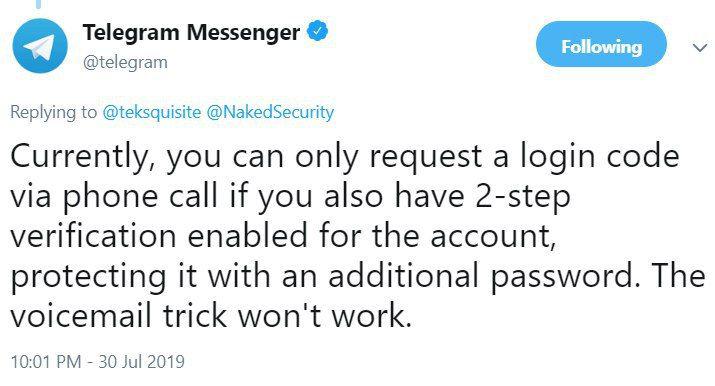Click the thread connector line above avatar
Image resolution: width=715 pixels, height=386 pixels.
pos(39,4)
